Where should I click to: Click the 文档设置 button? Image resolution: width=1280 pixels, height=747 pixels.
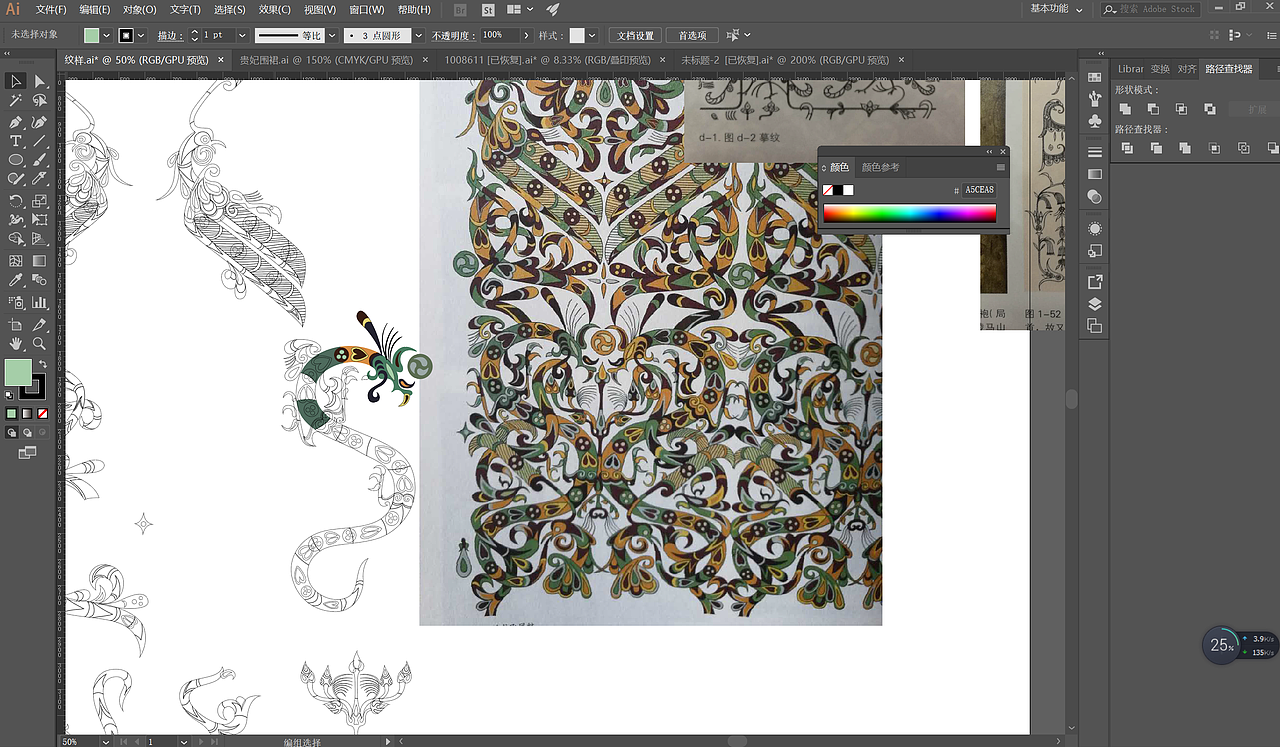[635, 35]
